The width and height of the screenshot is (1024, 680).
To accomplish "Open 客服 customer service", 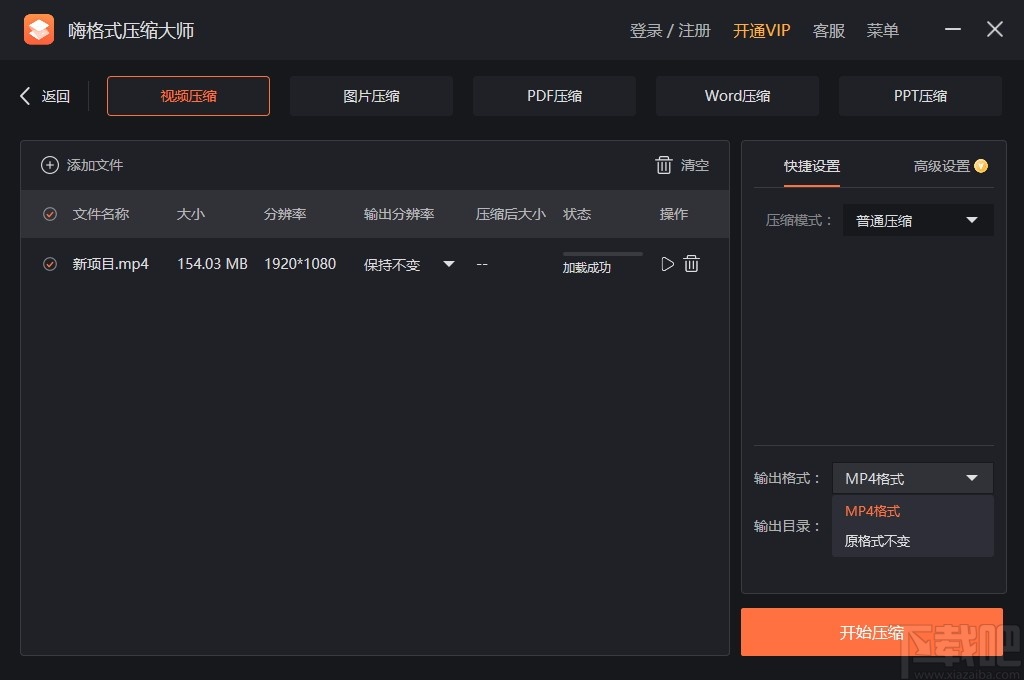I will (828, 30).
